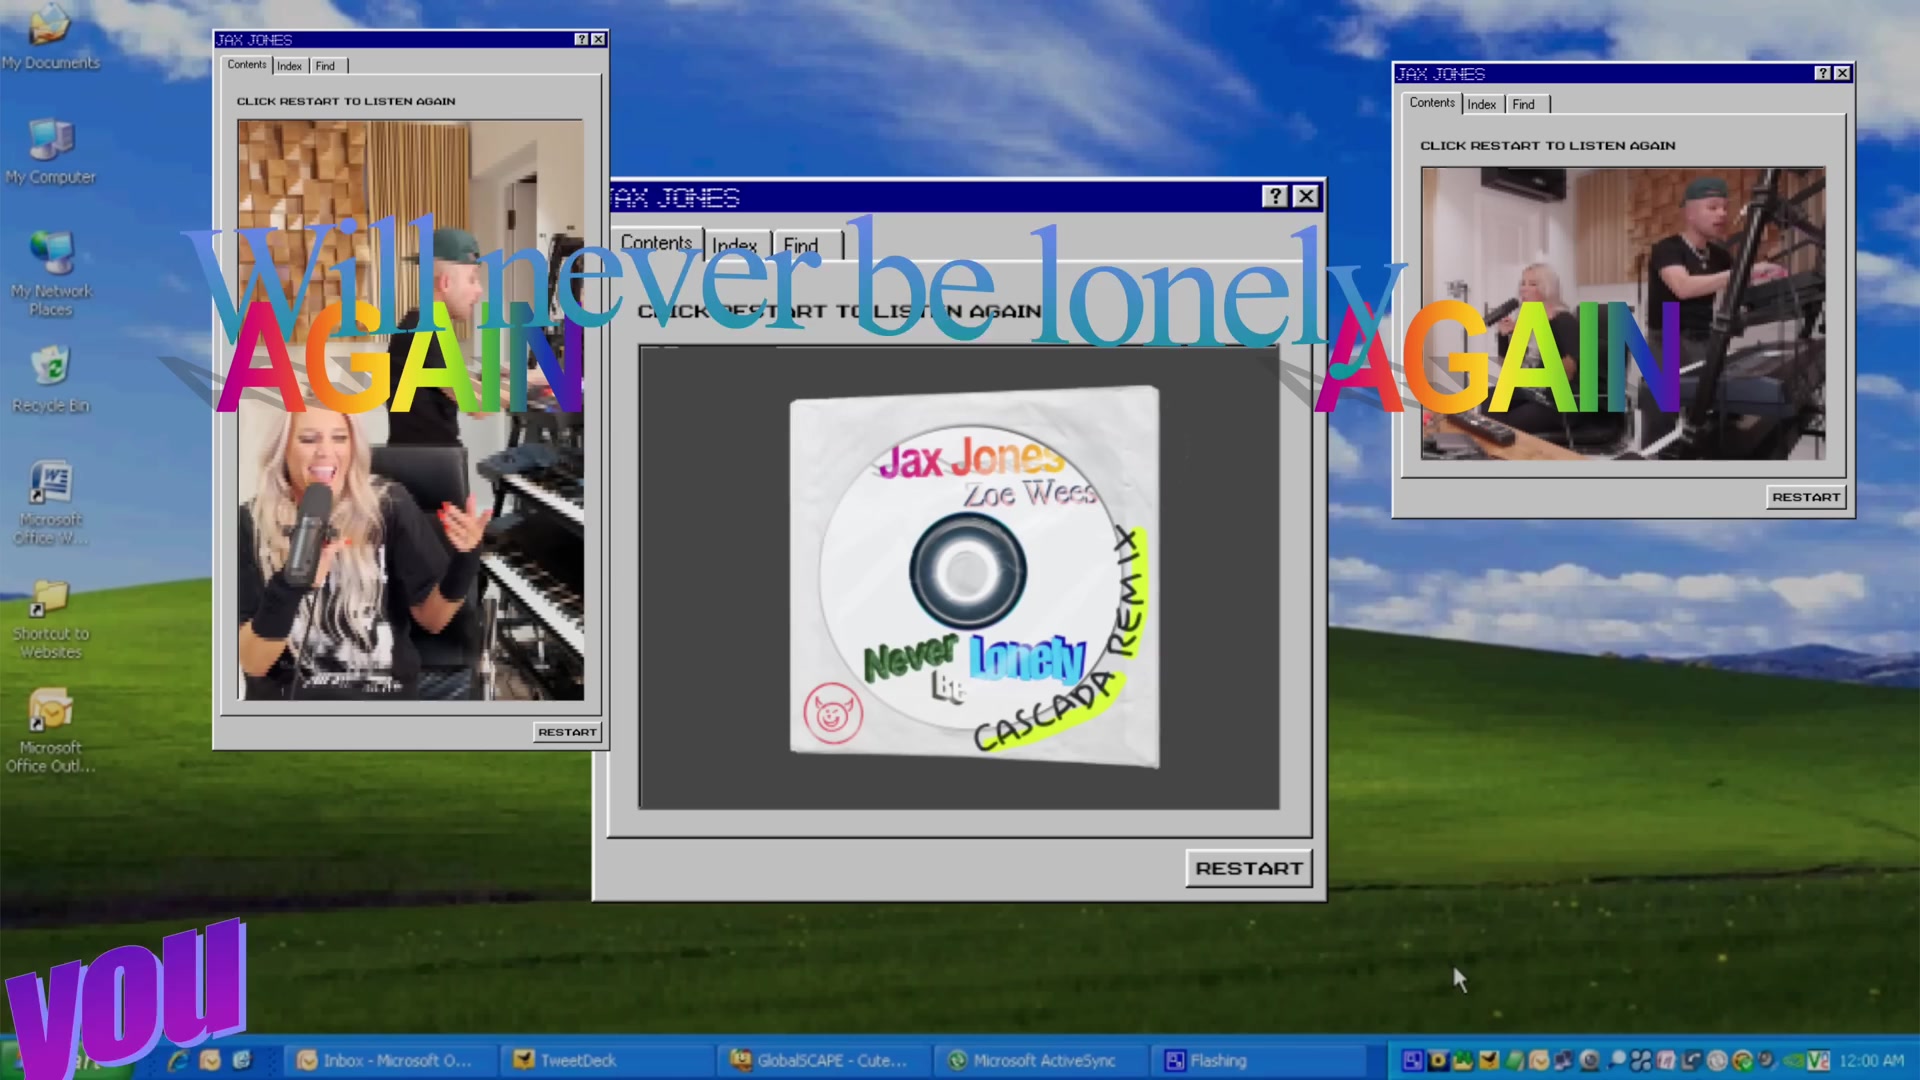Select Contents tab in center Jax Jones window

point(656,243)
